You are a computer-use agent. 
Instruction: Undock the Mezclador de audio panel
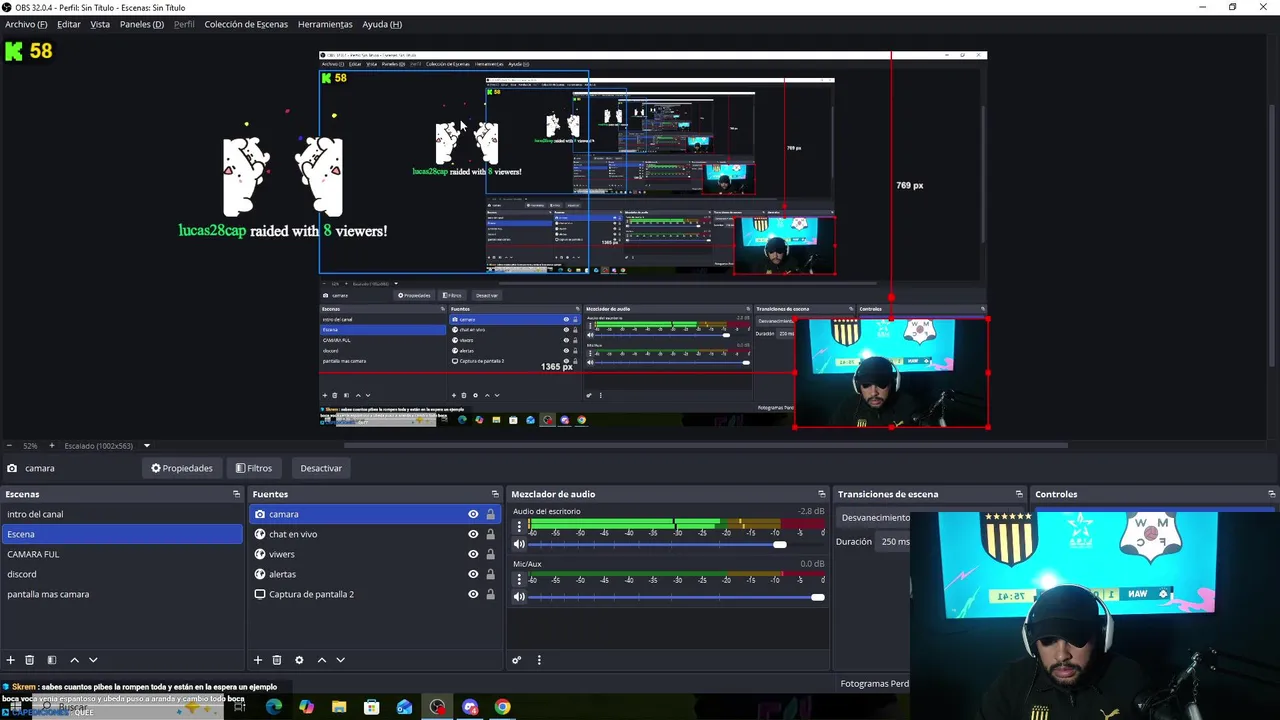pyautogui.click(x=822, y=494)
